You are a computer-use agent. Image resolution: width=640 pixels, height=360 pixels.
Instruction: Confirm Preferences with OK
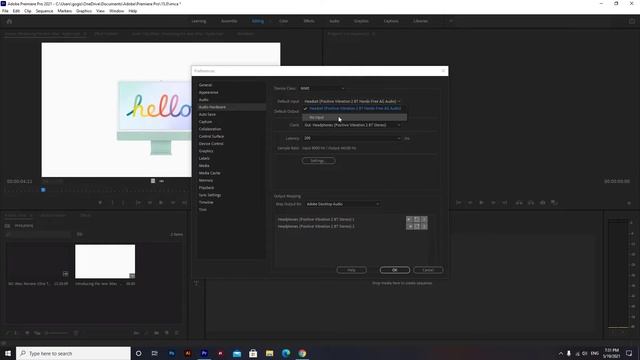[x=395, y=270]
